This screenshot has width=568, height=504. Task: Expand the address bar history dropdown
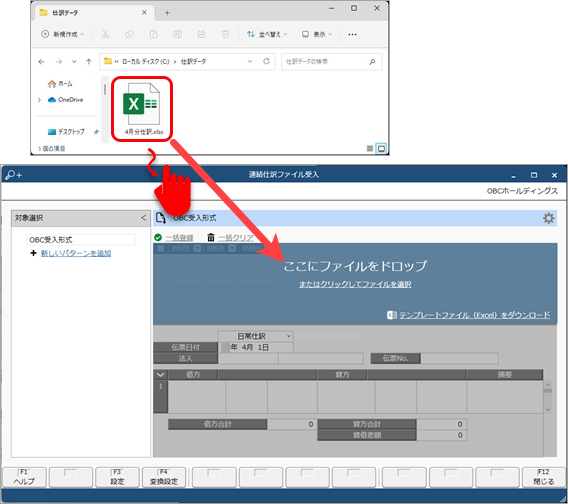tap(250, 61)
